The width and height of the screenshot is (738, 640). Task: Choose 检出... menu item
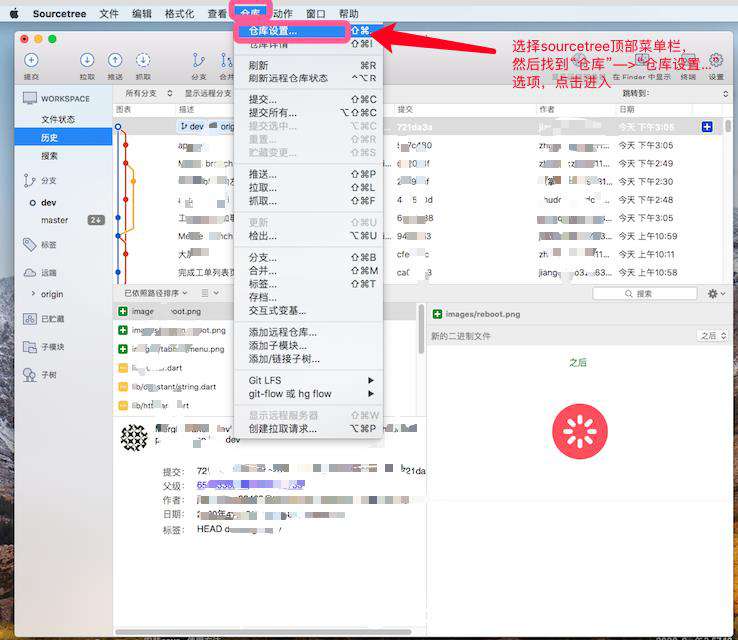tap(308, 236)
